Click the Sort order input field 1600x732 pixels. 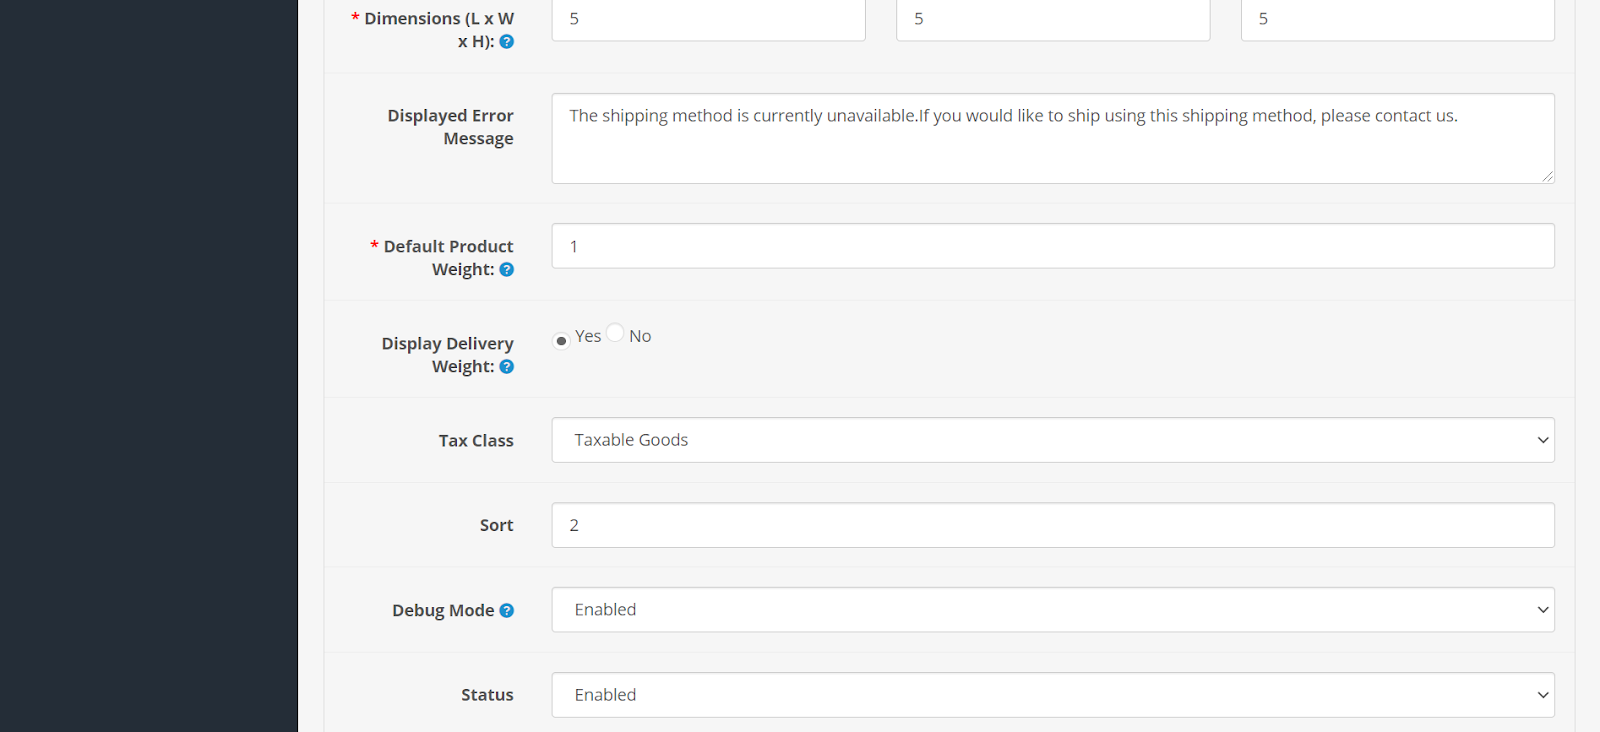point(1053,525)
